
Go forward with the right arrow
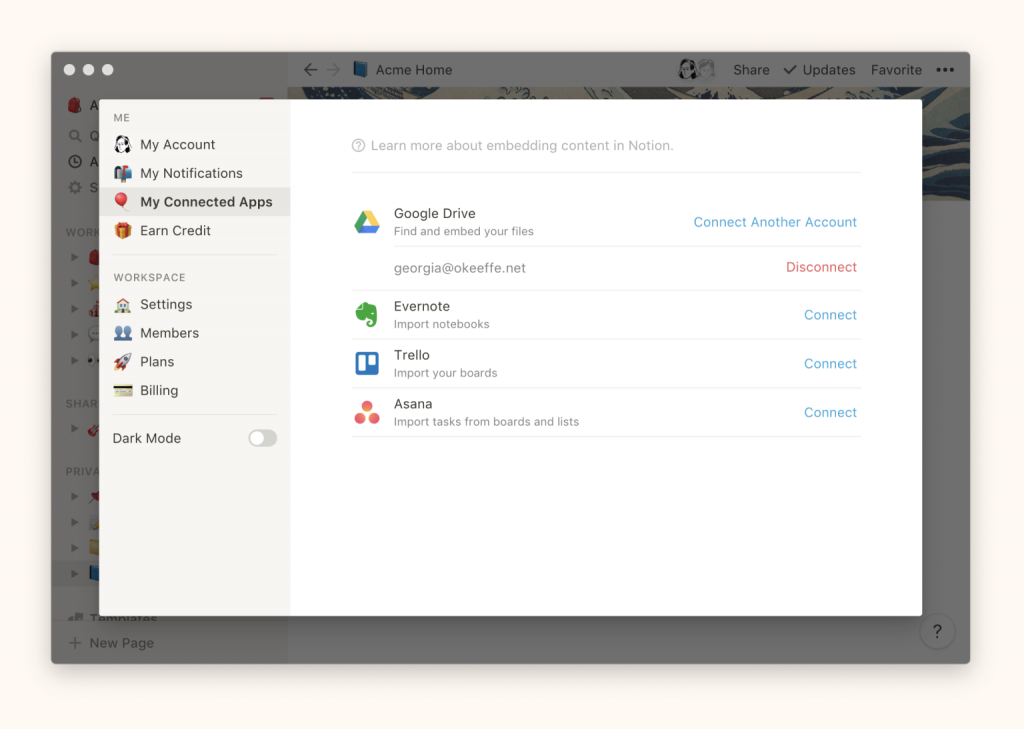tap(334, 70)
